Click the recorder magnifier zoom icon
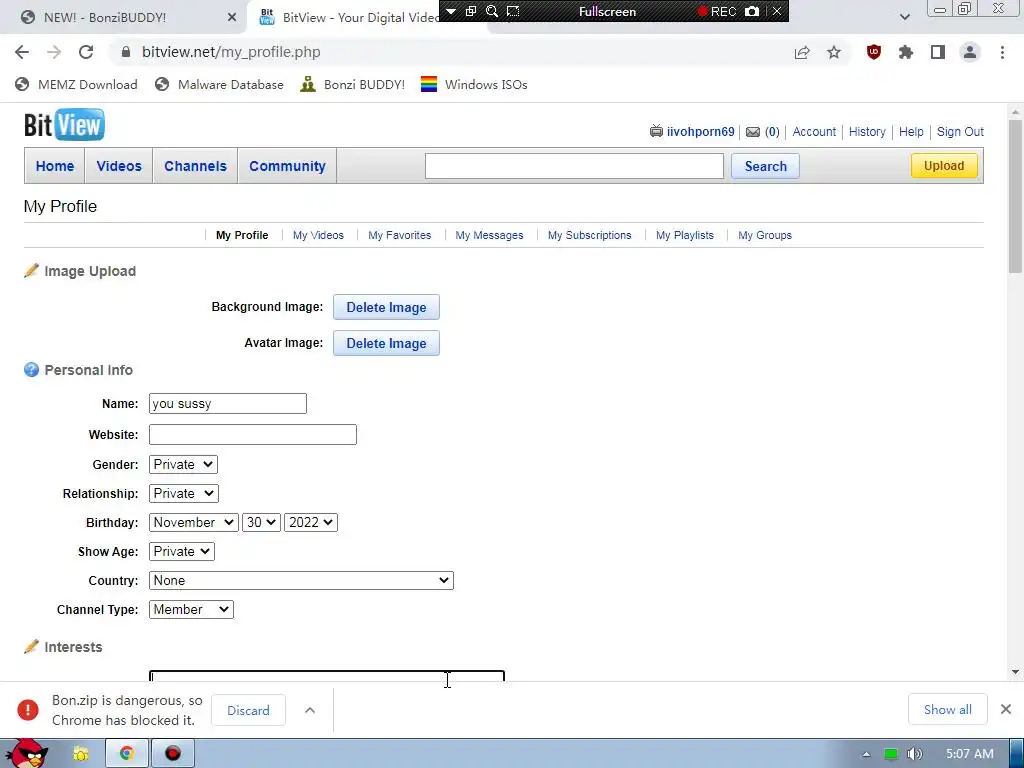 (x=492, y=11)
